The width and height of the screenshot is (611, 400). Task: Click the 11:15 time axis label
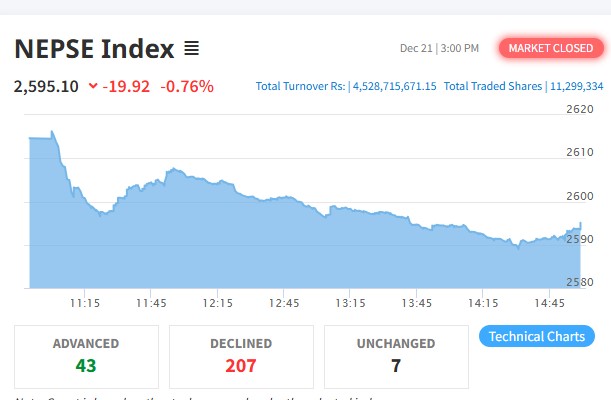(85, 302)
